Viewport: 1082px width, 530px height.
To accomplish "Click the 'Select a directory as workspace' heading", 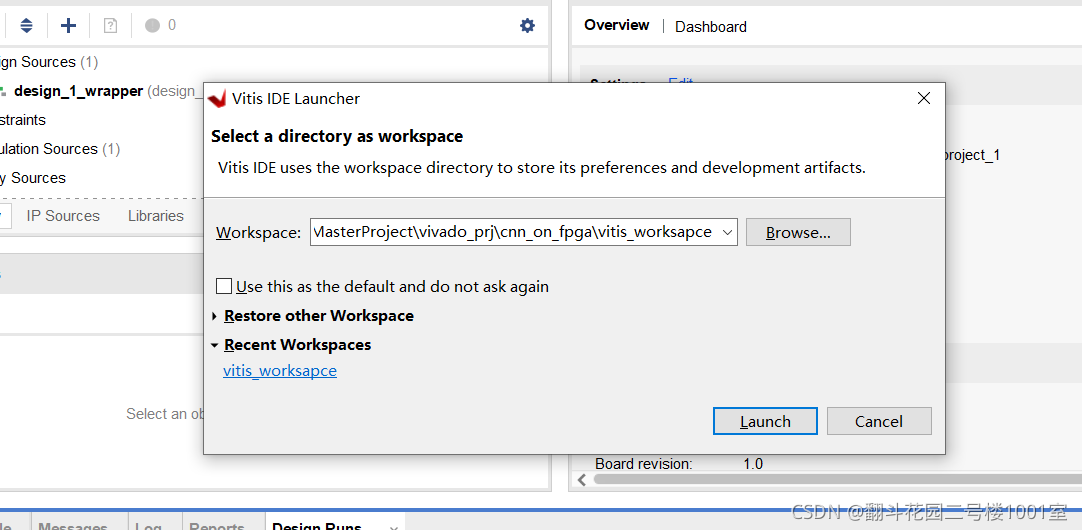I will 337,136.
